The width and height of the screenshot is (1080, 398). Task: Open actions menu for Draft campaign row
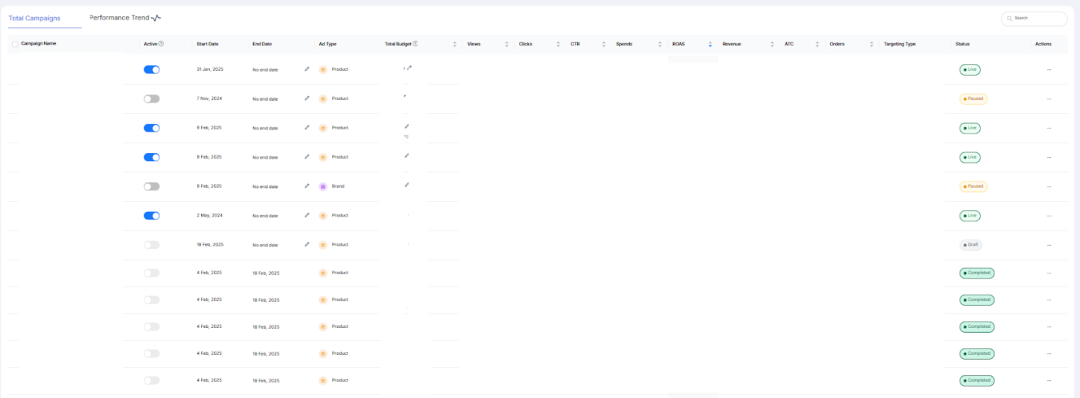tap(1049, 245)
